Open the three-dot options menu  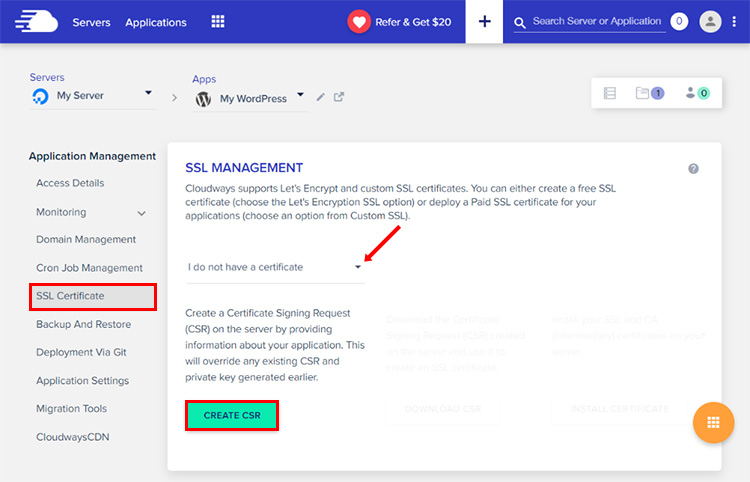(x=735, y=22)
